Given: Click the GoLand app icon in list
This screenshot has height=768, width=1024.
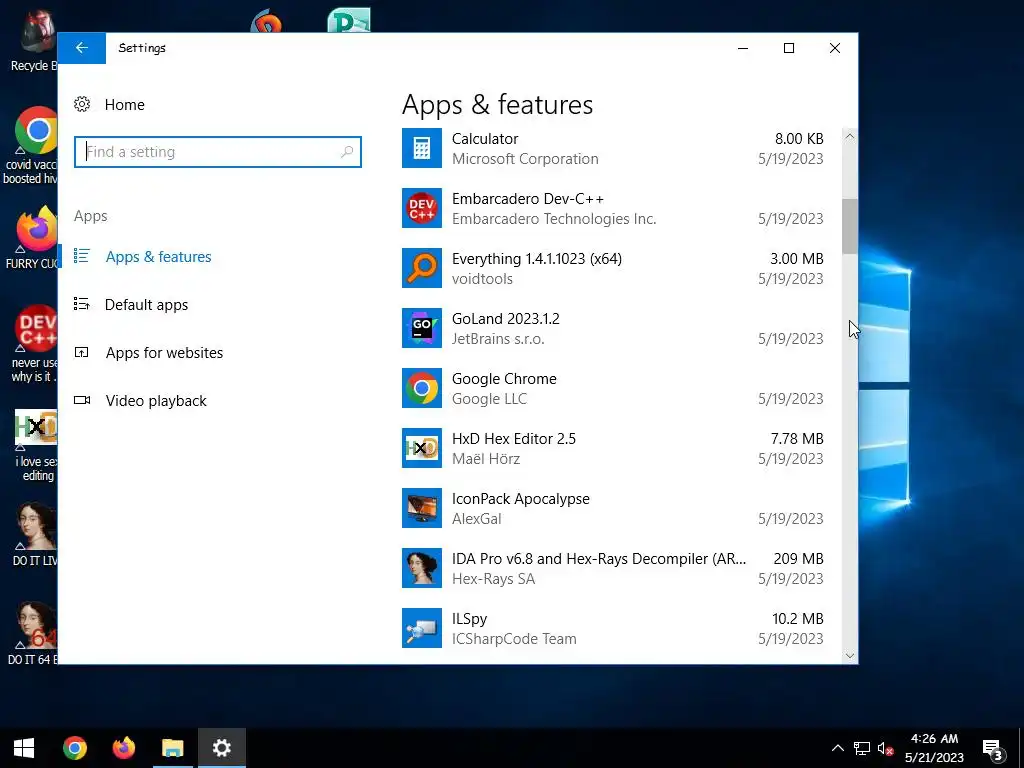Looking at the screenshot, I should (422, 328).
